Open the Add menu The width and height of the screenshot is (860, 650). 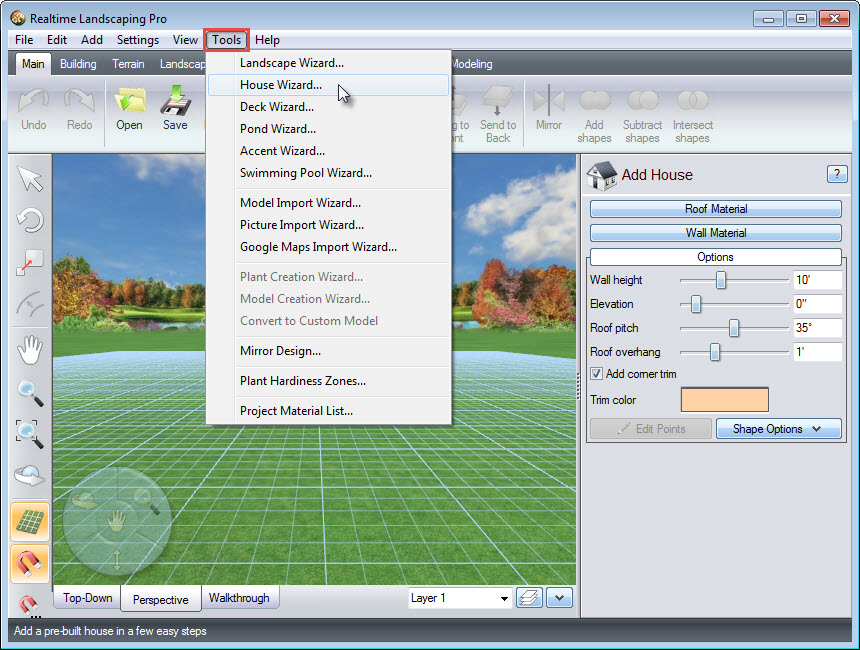[x=92, y=40]
